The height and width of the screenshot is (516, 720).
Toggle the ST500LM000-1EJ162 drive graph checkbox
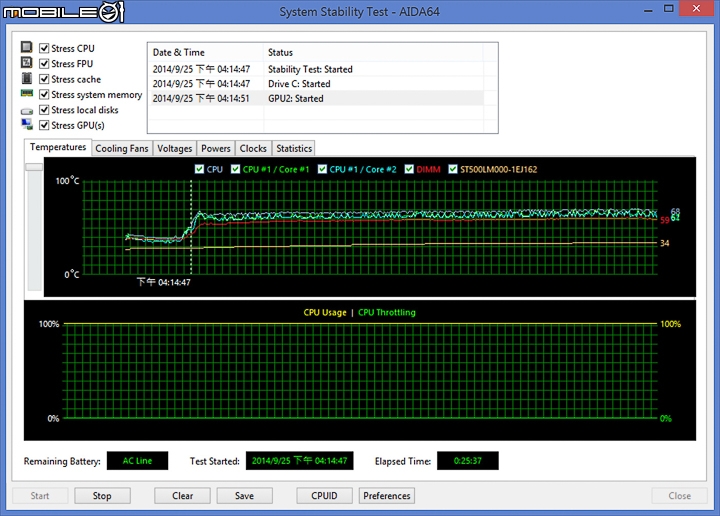tap(453, 169)
